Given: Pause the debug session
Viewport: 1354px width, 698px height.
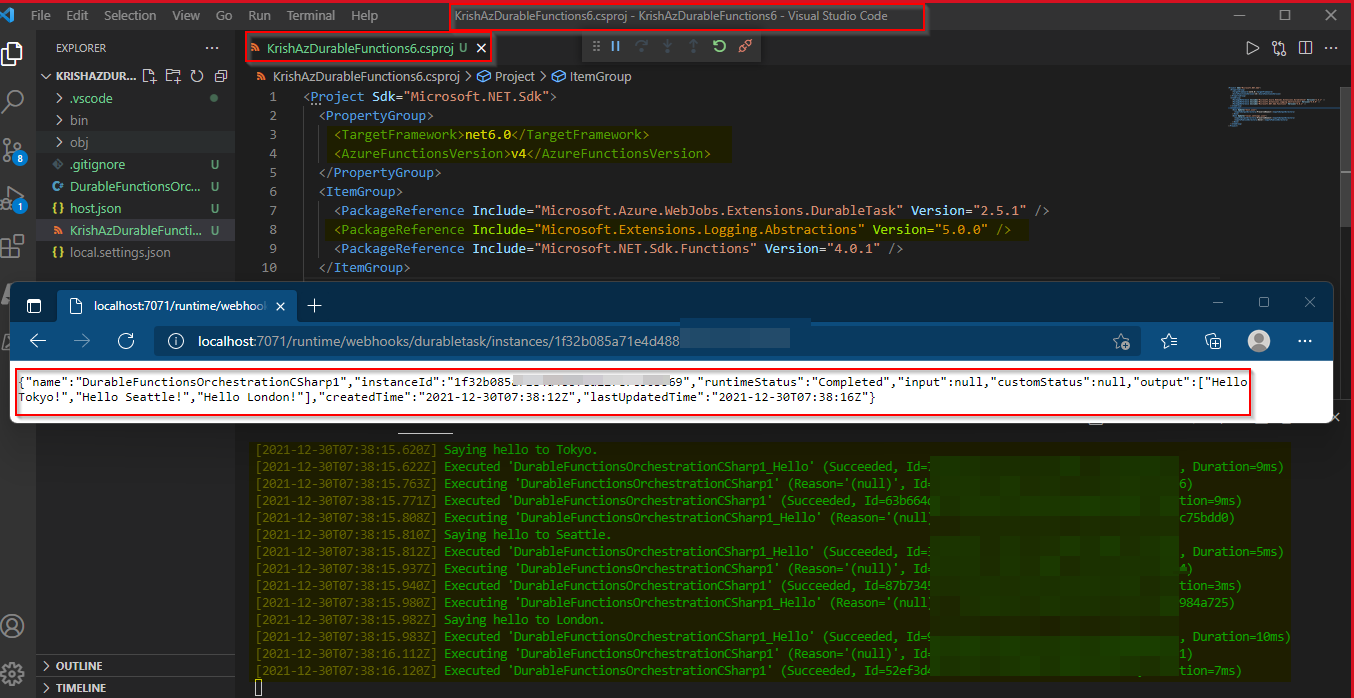Looking at the screenshot, I should (616, 47).
